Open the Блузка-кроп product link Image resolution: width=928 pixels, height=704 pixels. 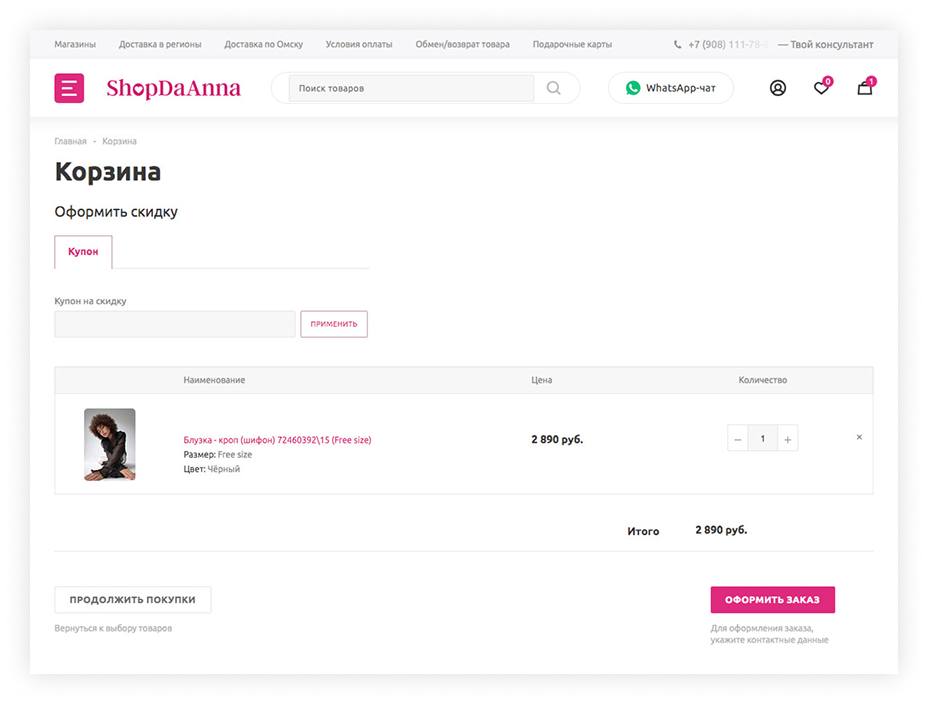pyautogui.click(x=277, y=440)
